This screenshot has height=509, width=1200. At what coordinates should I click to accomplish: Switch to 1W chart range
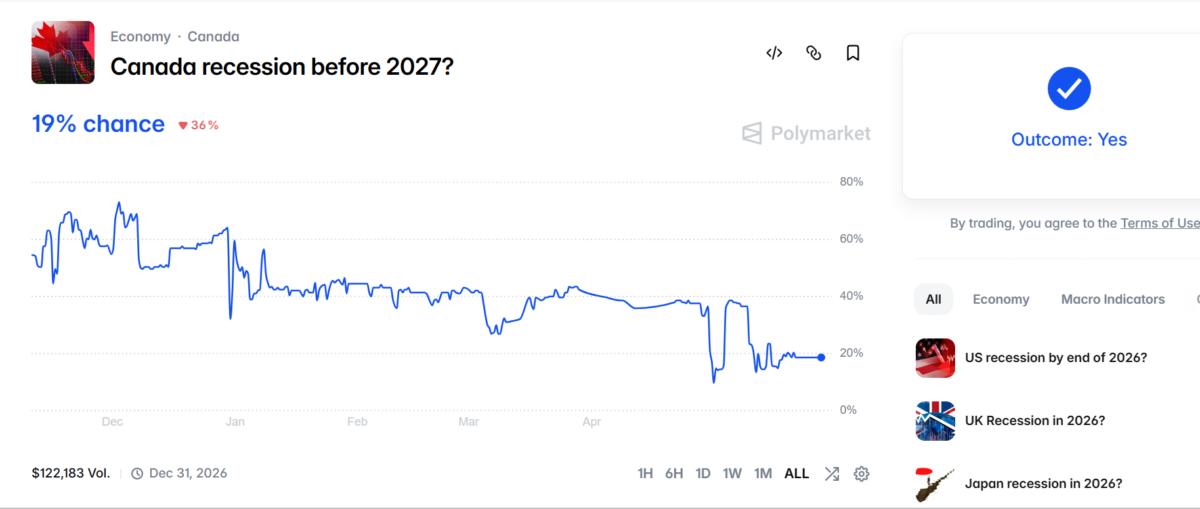click(732, 474)
